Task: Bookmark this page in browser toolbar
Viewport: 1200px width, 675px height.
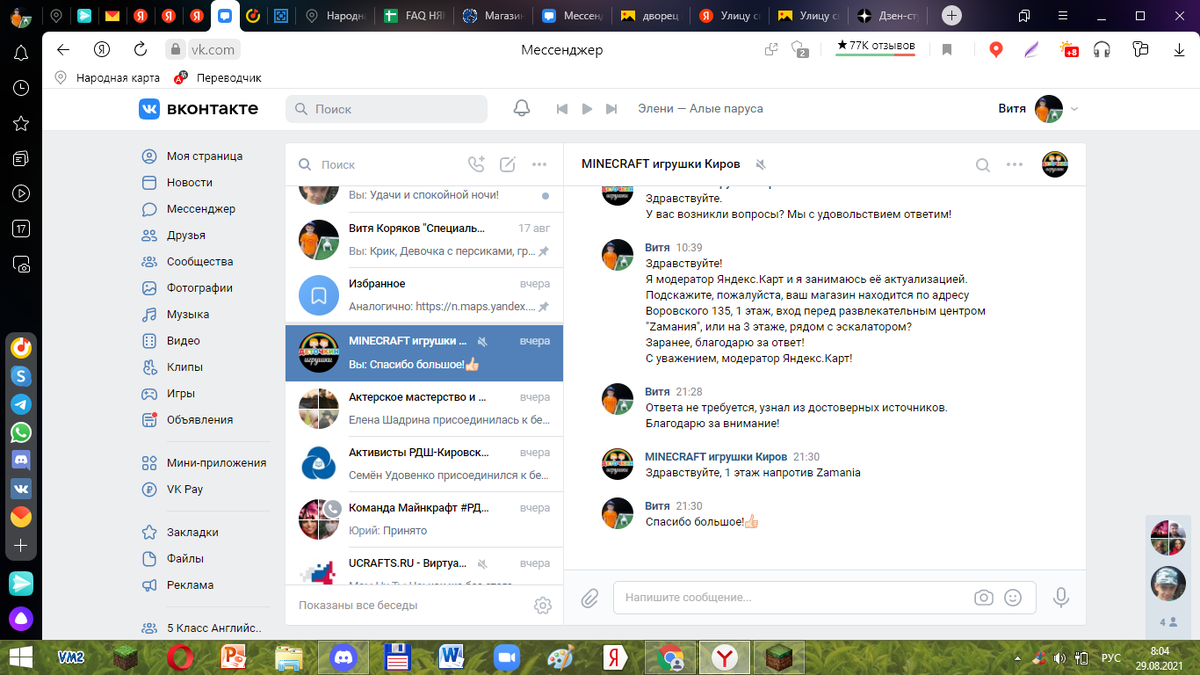Action: pyautogui.click(x=947, y=49)
